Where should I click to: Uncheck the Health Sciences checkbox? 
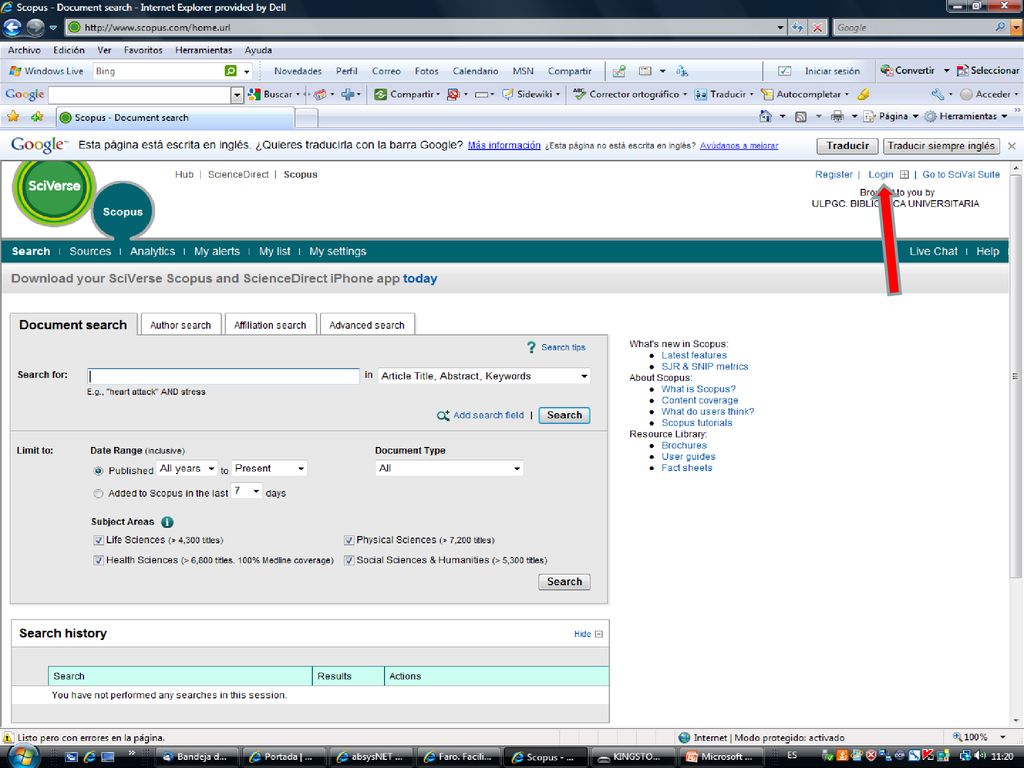click(x=99, y=560)
